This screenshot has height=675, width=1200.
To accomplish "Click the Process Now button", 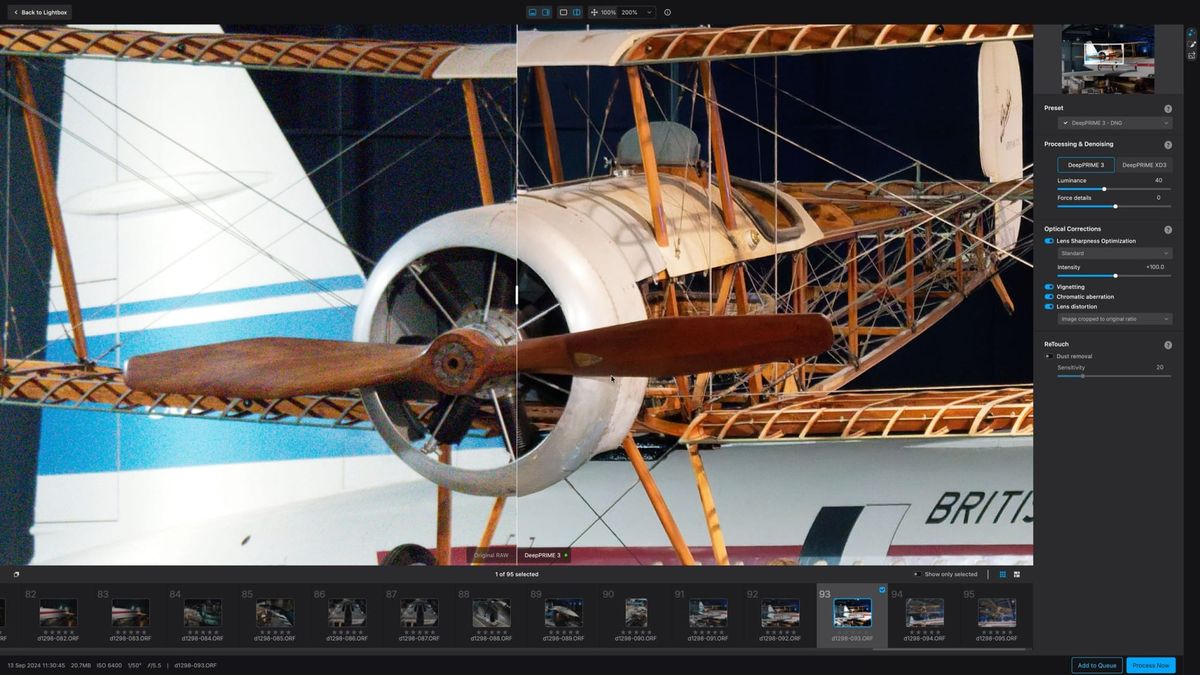I will tap(1151, 665).
